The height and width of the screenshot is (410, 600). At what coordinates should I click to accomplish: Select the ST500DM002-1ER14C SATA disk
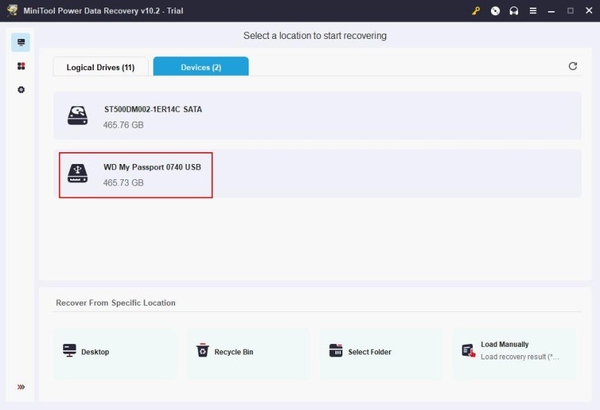coord(317,116)
